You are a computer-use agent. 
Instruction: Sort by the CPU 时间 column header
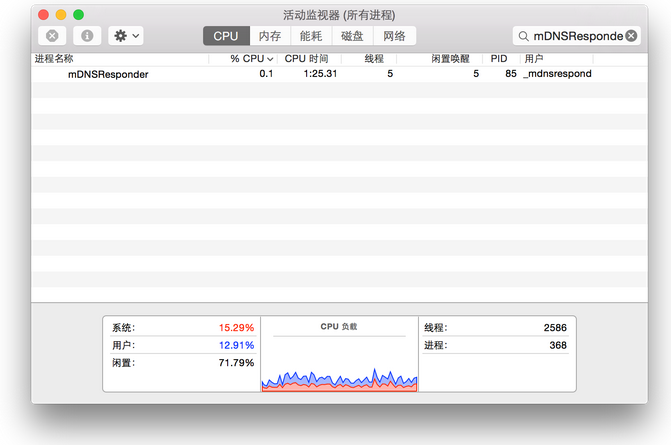click(307, 59)
